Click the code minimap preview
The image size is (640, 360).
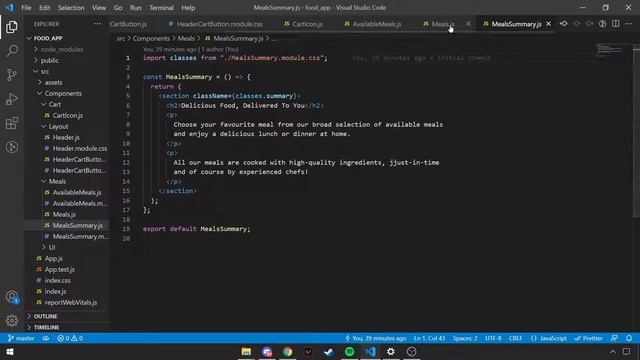tap(609, 50)
